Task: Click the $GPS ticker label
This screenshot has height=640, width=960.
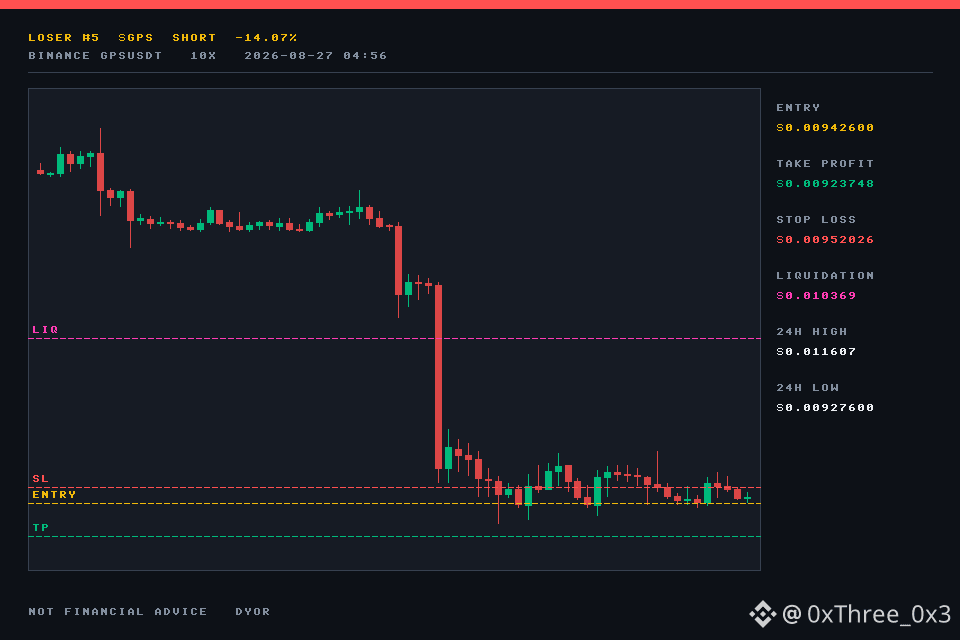Action: (136, 38)
